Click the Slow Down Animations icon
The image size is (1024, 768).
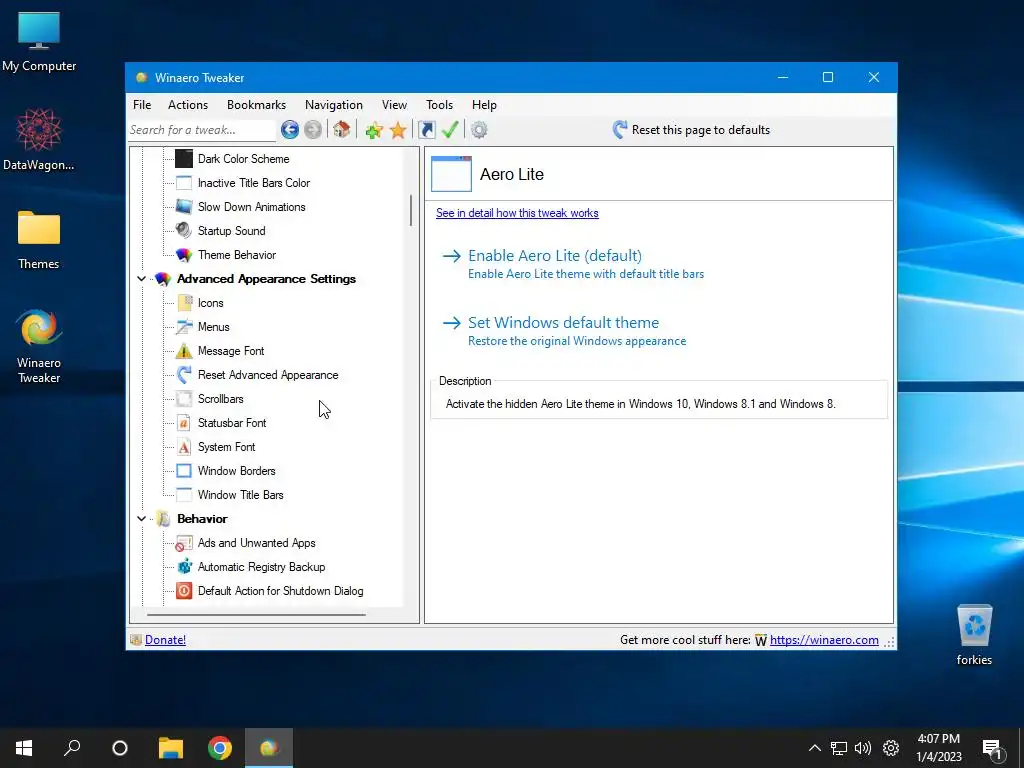click(184, 207)
